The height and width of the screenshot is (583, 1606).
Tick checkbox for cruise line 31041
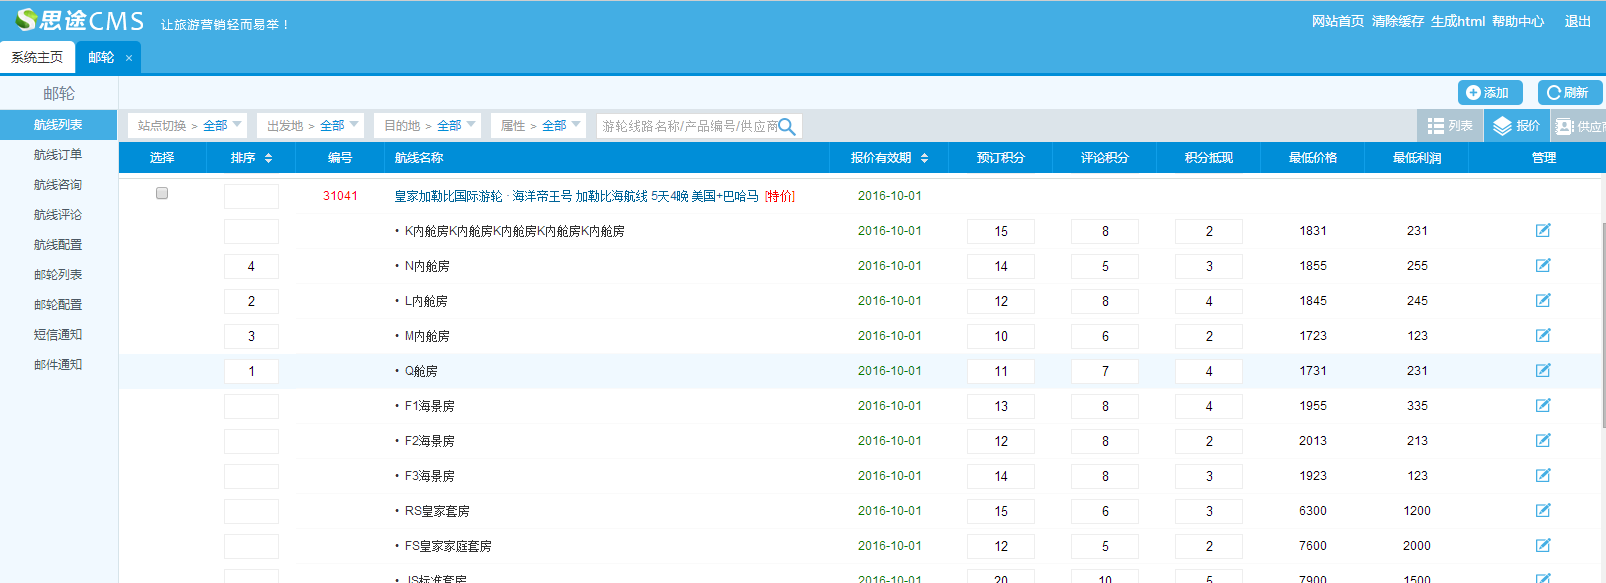[162, 194]
